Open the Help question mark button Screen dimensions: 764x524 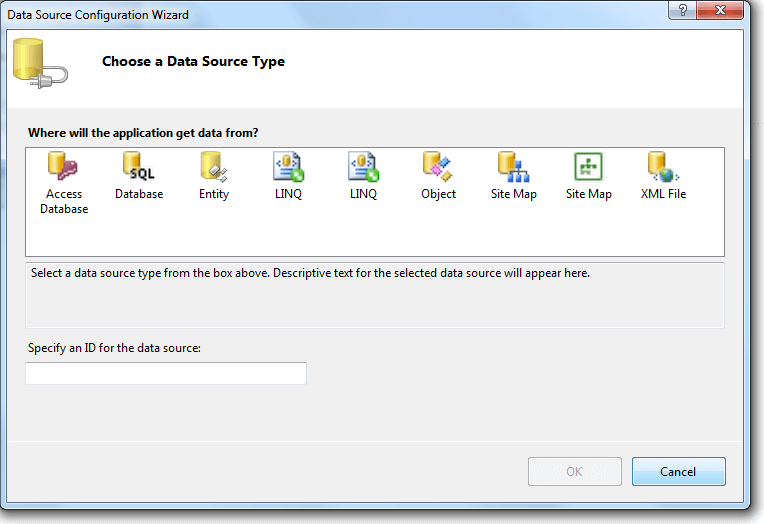pos(682,10)
